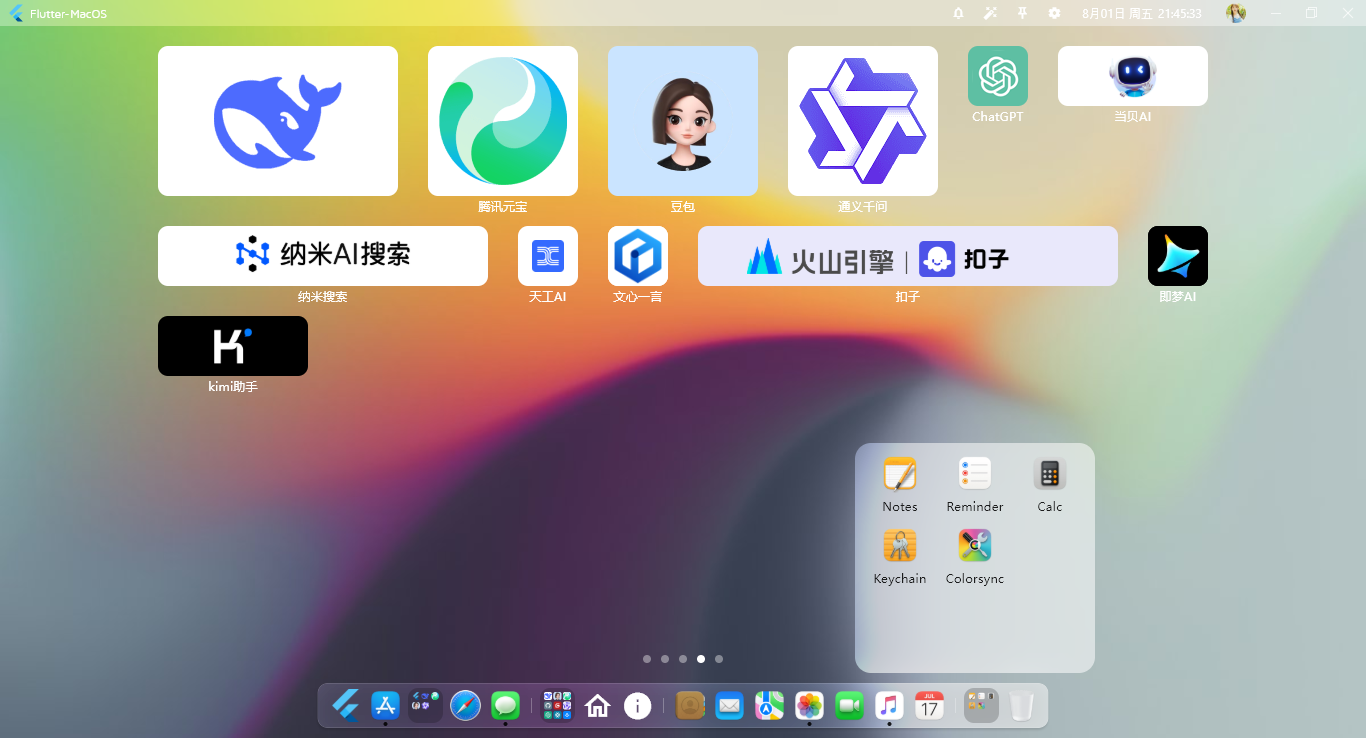This screenshot has height=738, width=1366.
Task: Launch 通义千问
Action: coord(862,120)
